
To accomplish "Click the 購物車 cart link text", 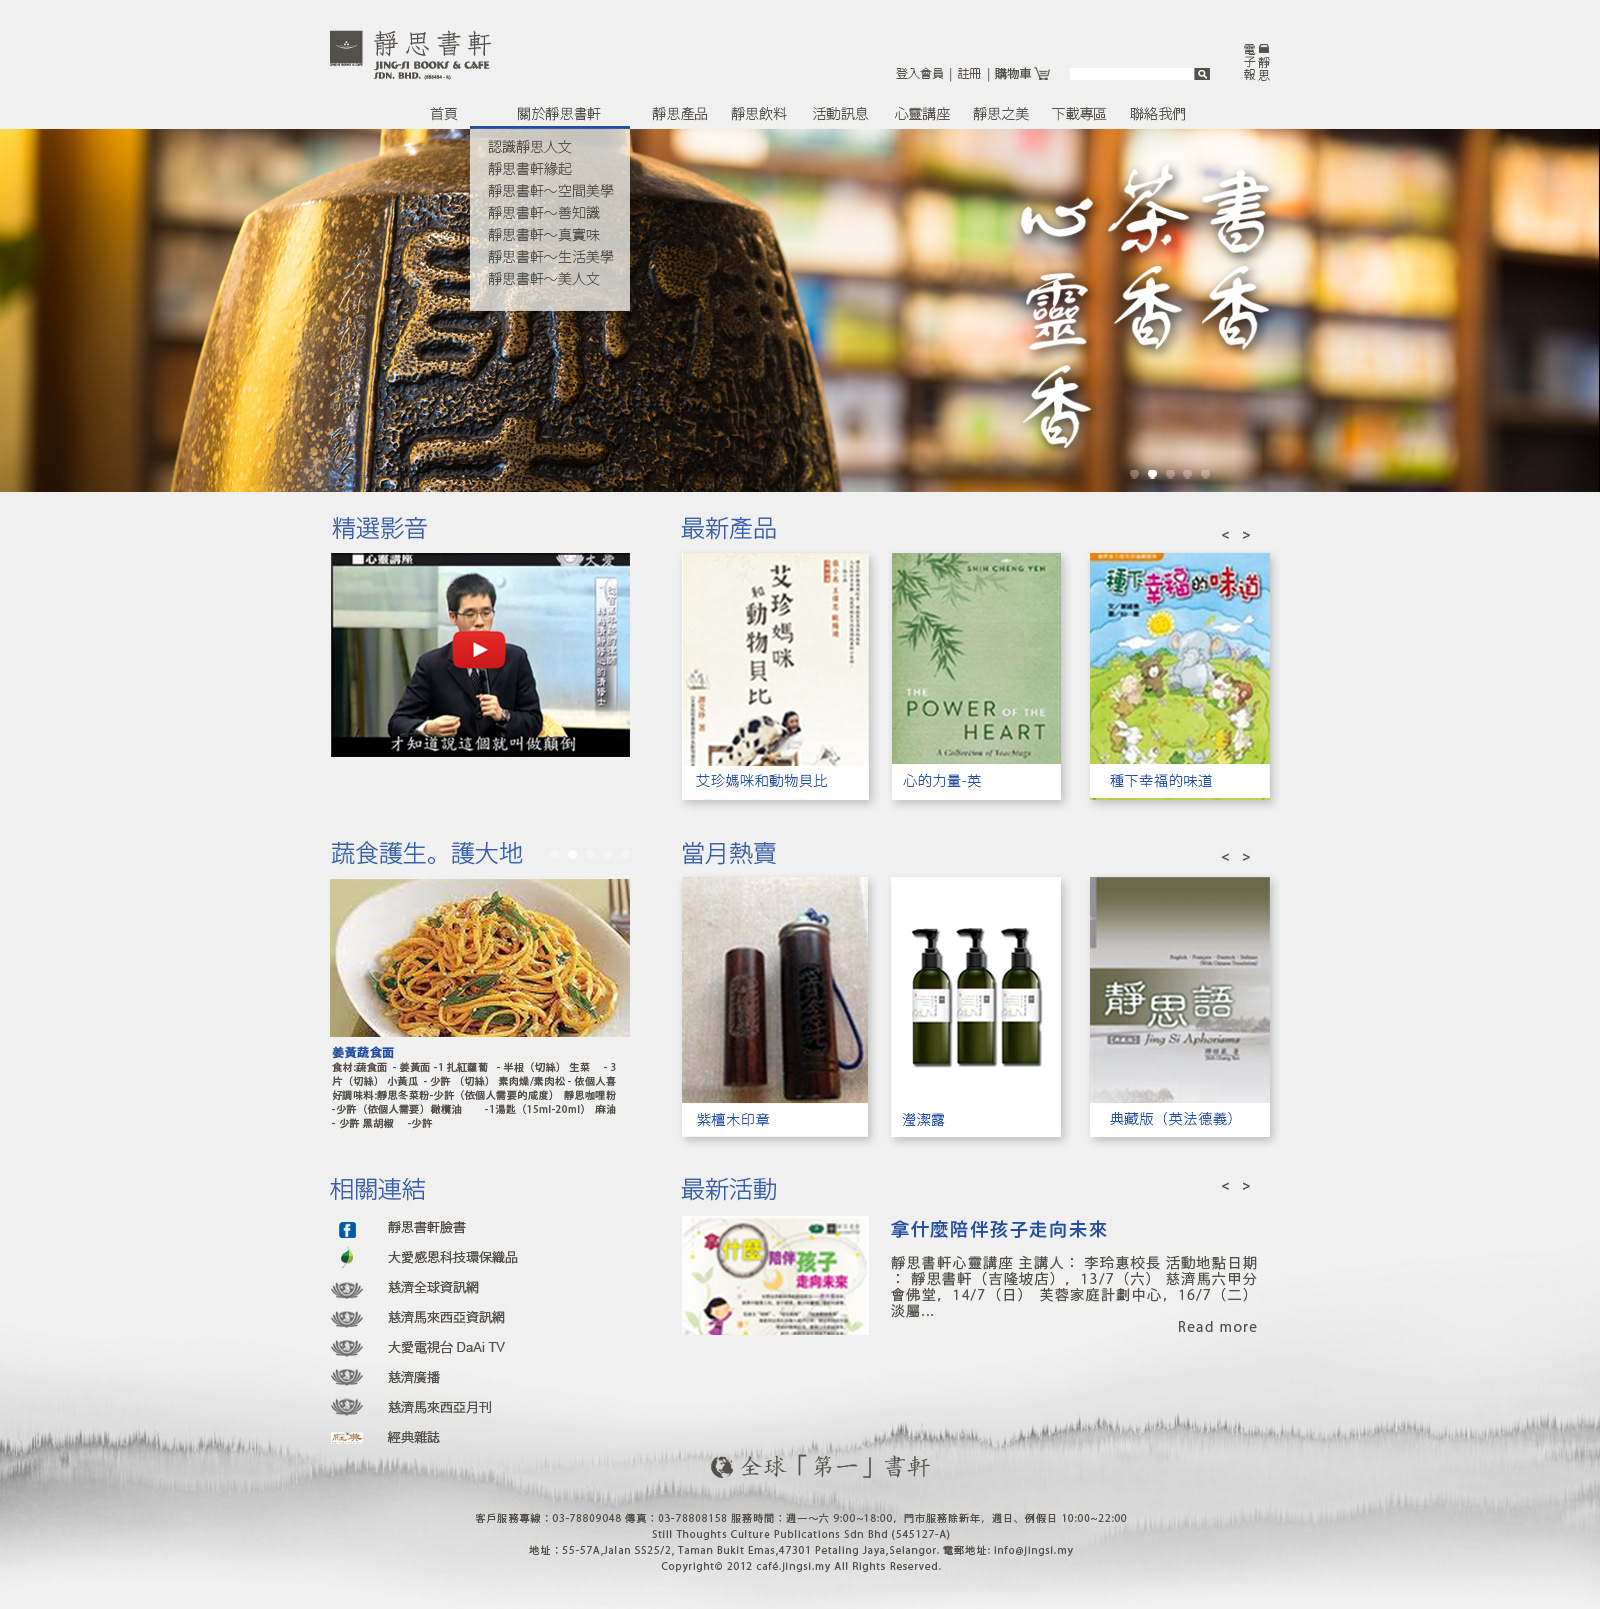I will coord(1013,74).
